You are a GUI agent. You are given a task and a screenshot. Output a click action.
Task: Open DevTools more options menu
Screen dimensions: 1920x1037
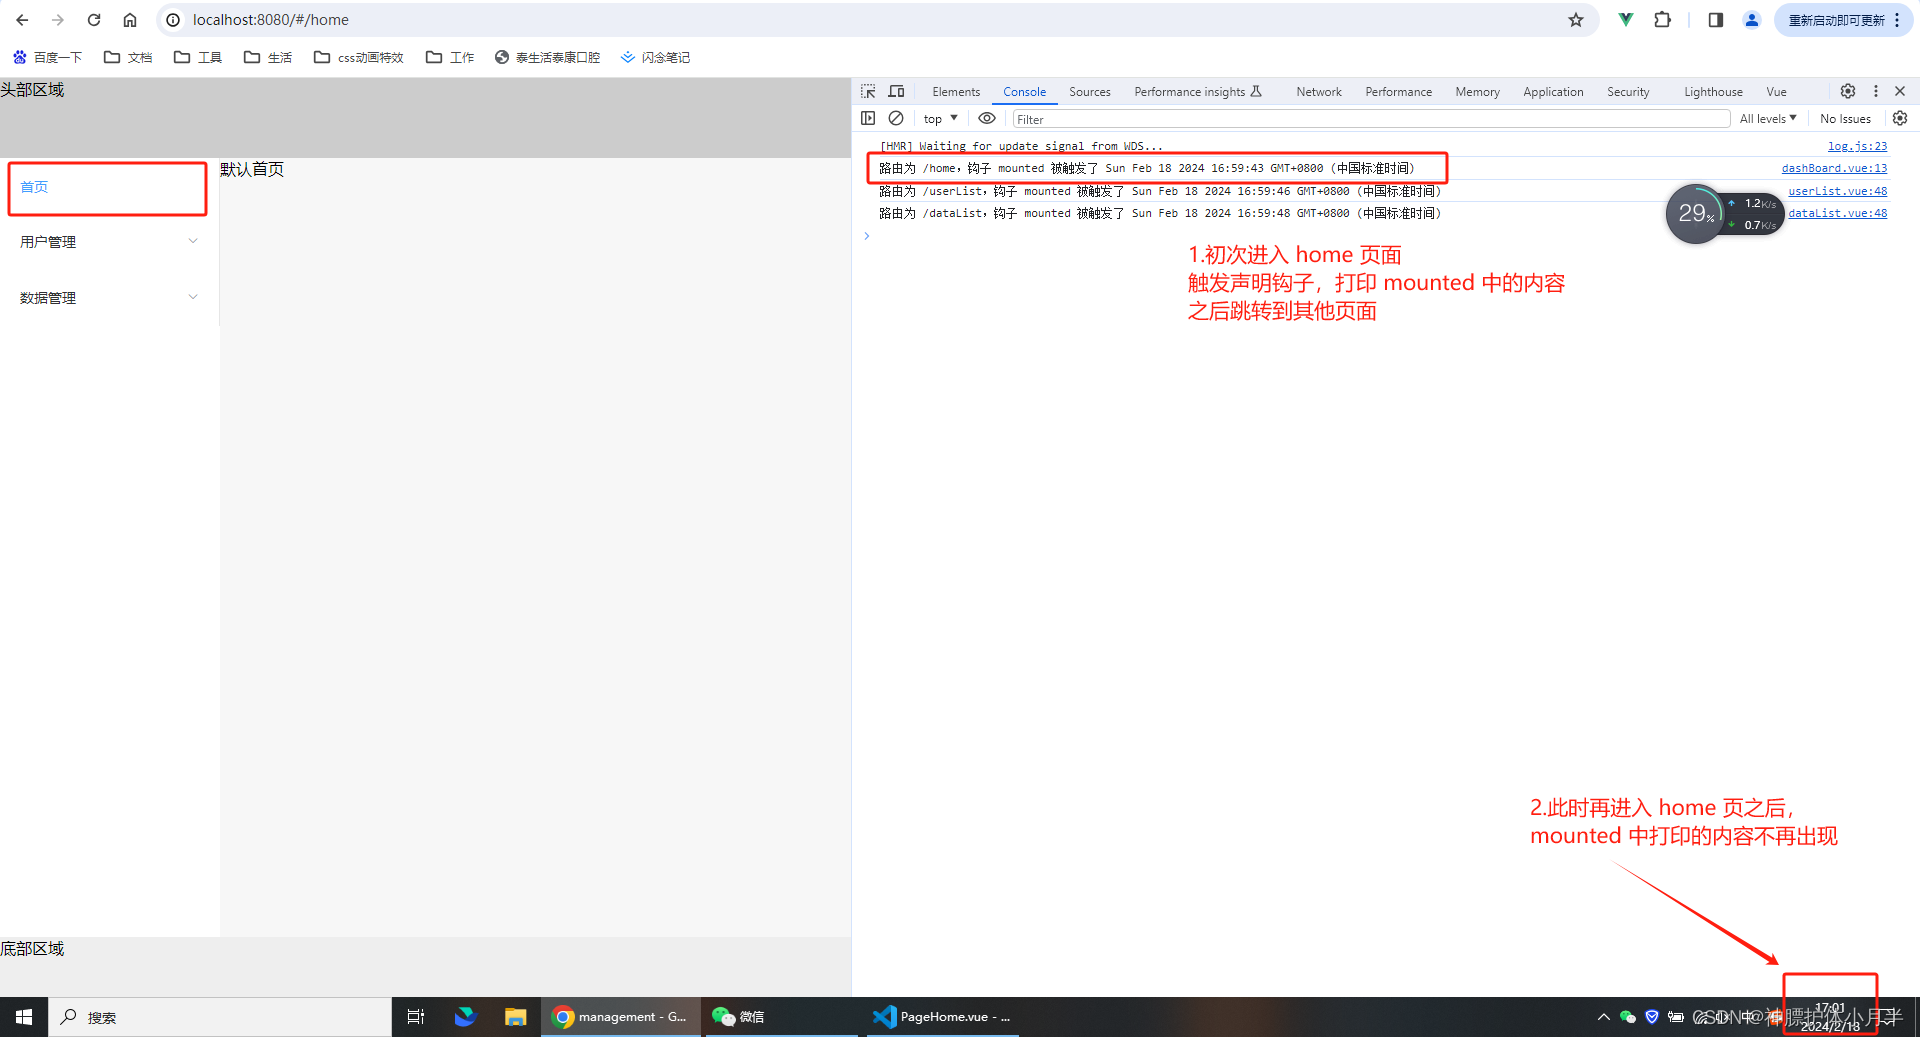[x=1876, y=91]
